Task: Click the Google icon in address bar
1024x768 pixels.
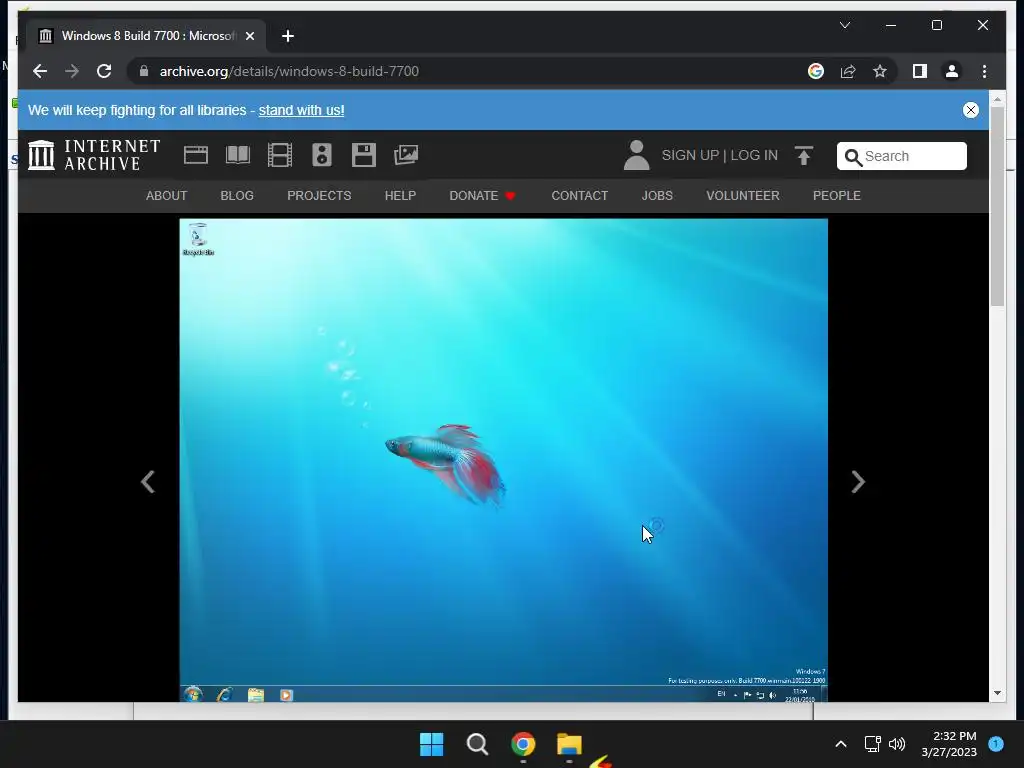Action: tap(816, 71)
